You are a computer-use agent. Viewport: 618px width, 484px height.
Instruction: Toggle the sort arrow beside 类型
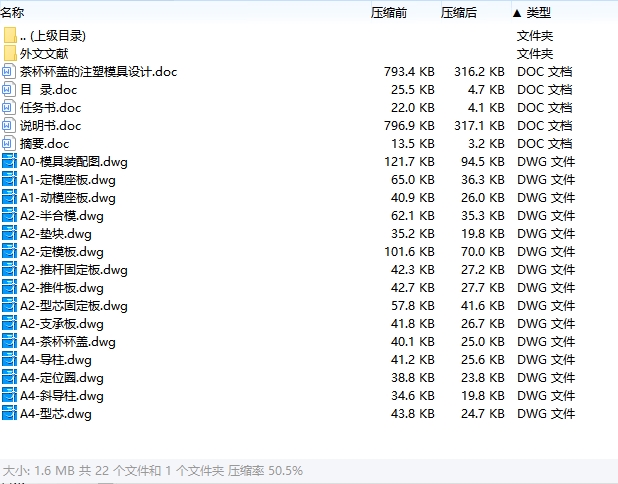pos(517,13)
